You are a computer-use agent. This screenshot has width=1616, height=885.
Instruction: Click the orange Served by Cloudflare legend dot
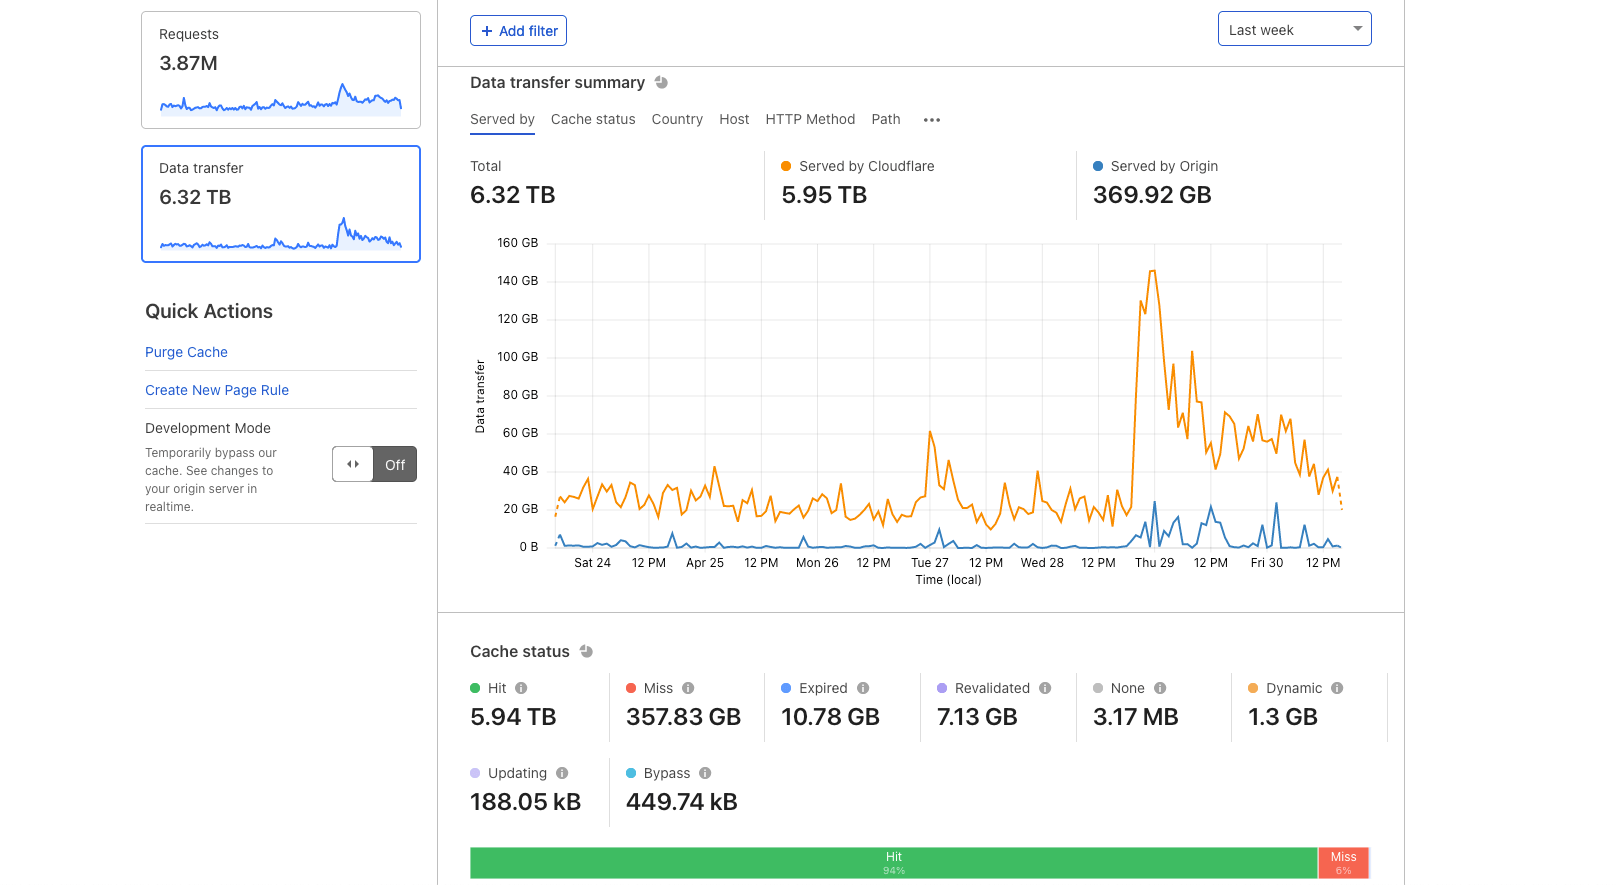tap(786, 166)
